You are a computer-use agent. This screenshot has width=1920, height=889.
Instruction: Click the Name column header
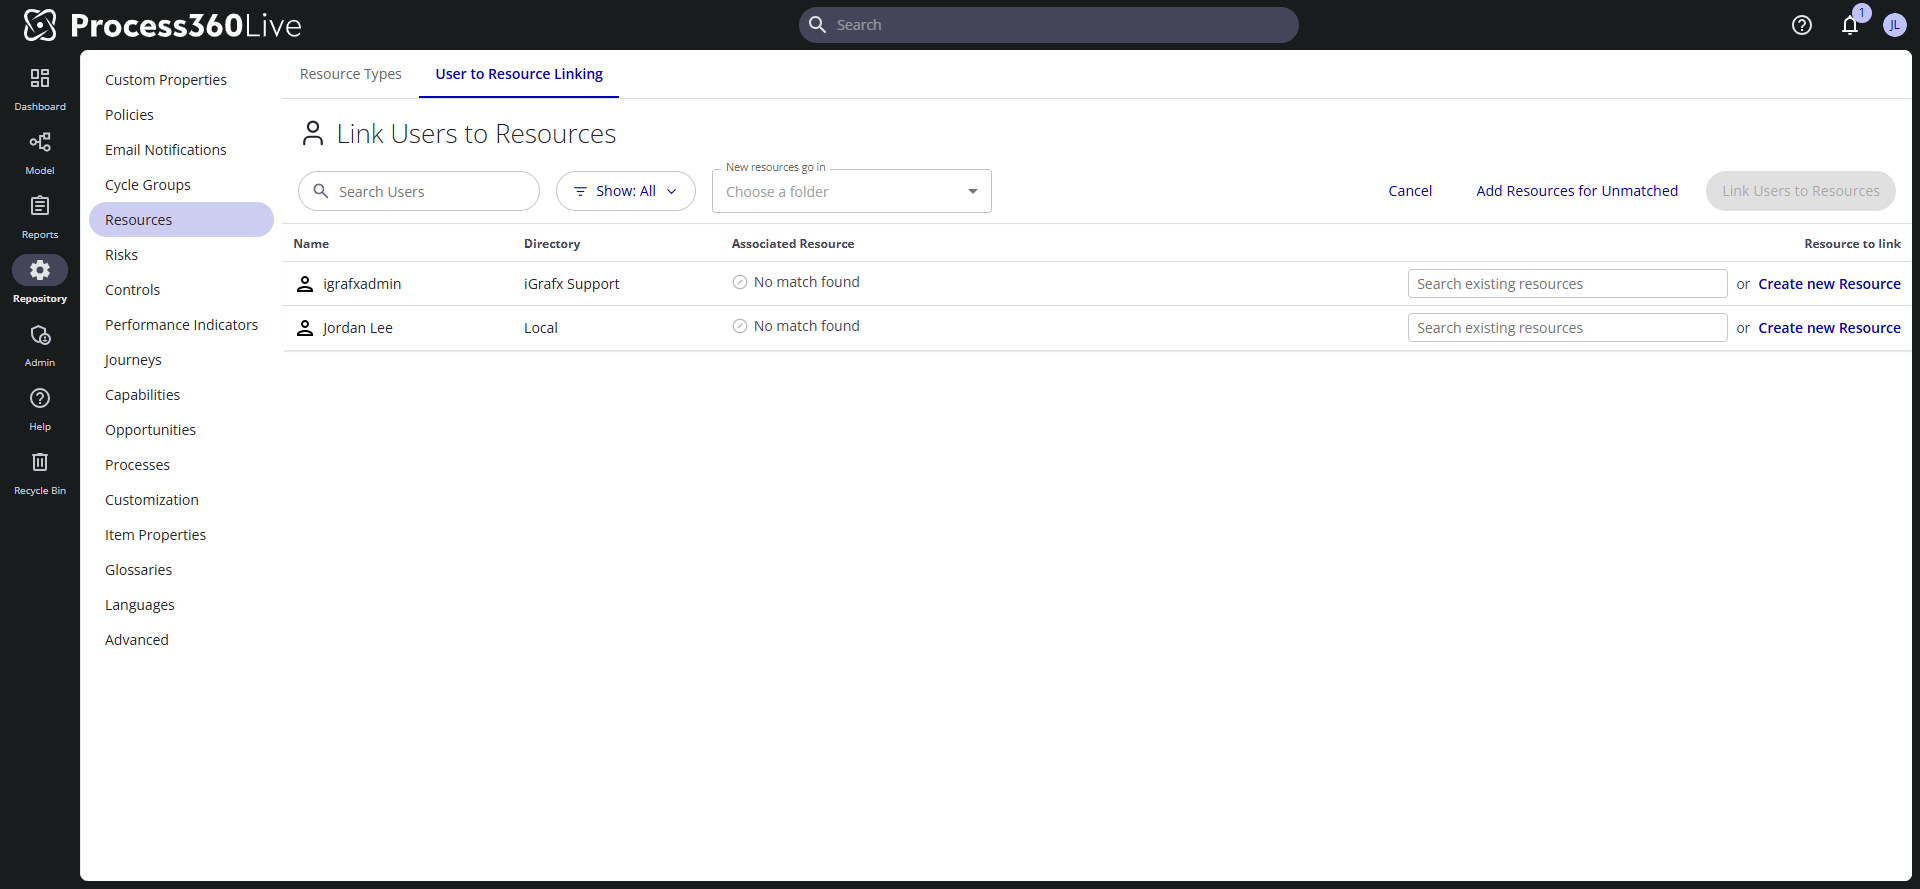pos(311,244)
